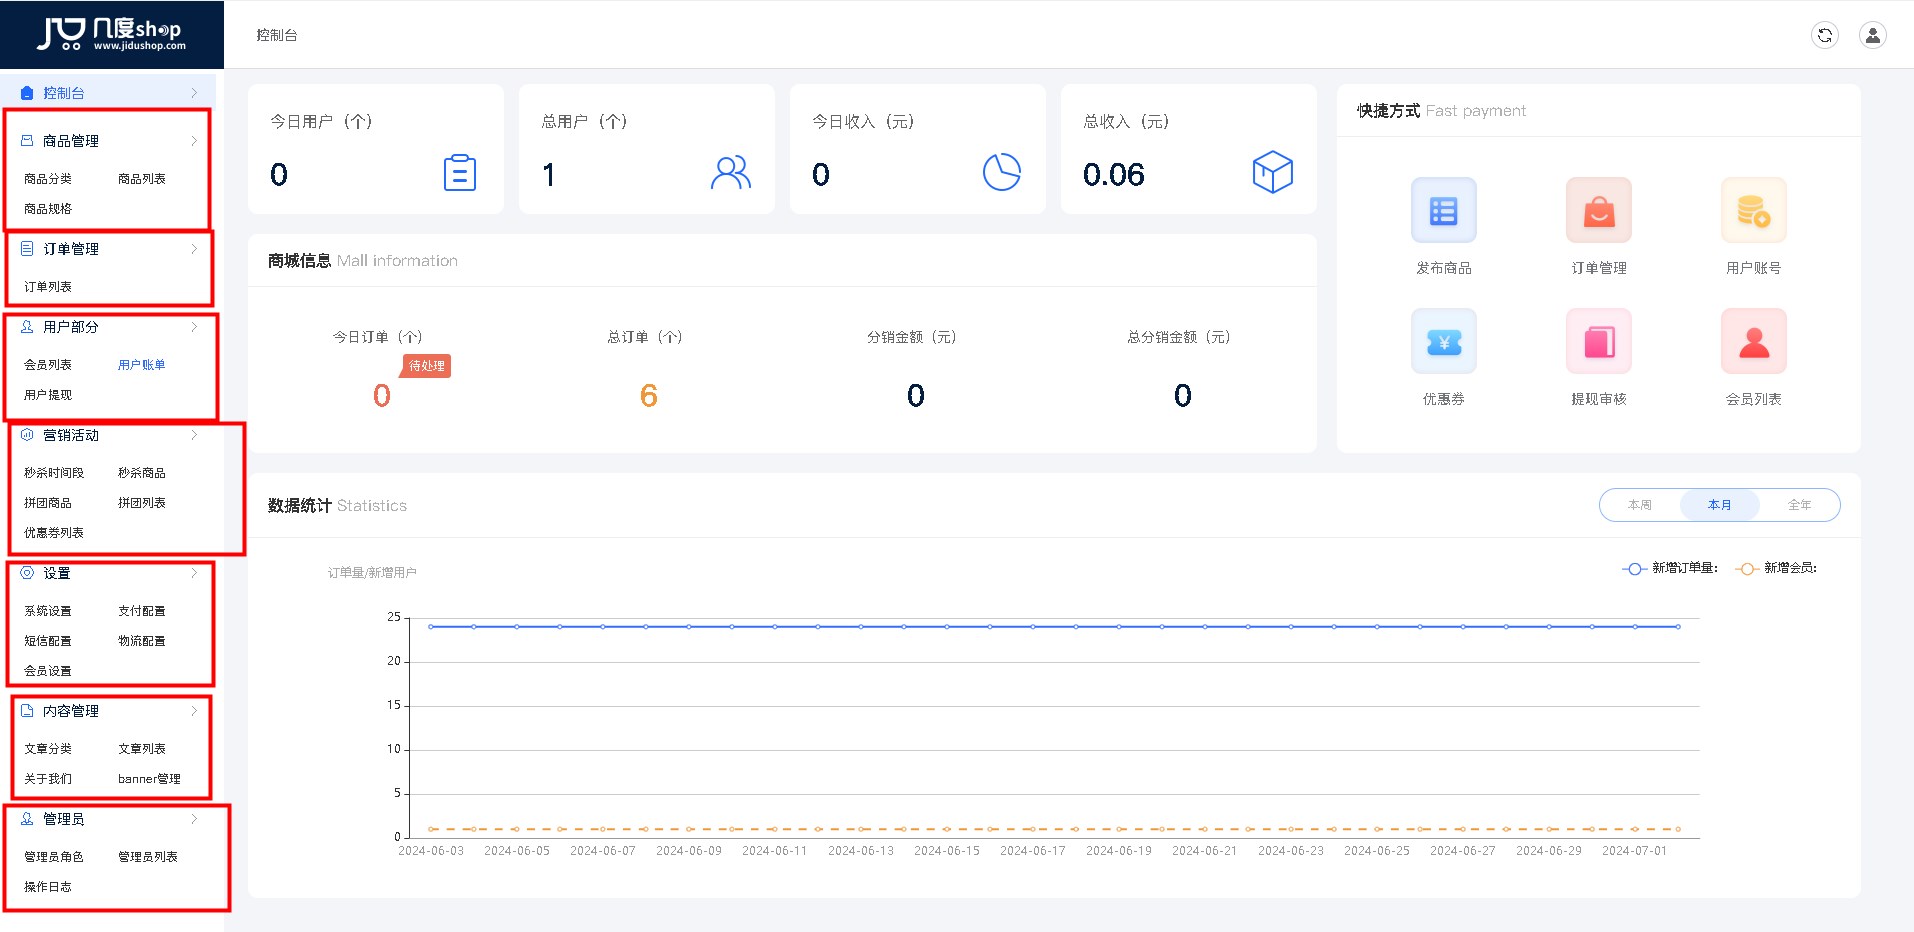Screen dimensions: 1914x932
Task: Click the cube icon in 总收入 card
Action: coord(1273,172)
